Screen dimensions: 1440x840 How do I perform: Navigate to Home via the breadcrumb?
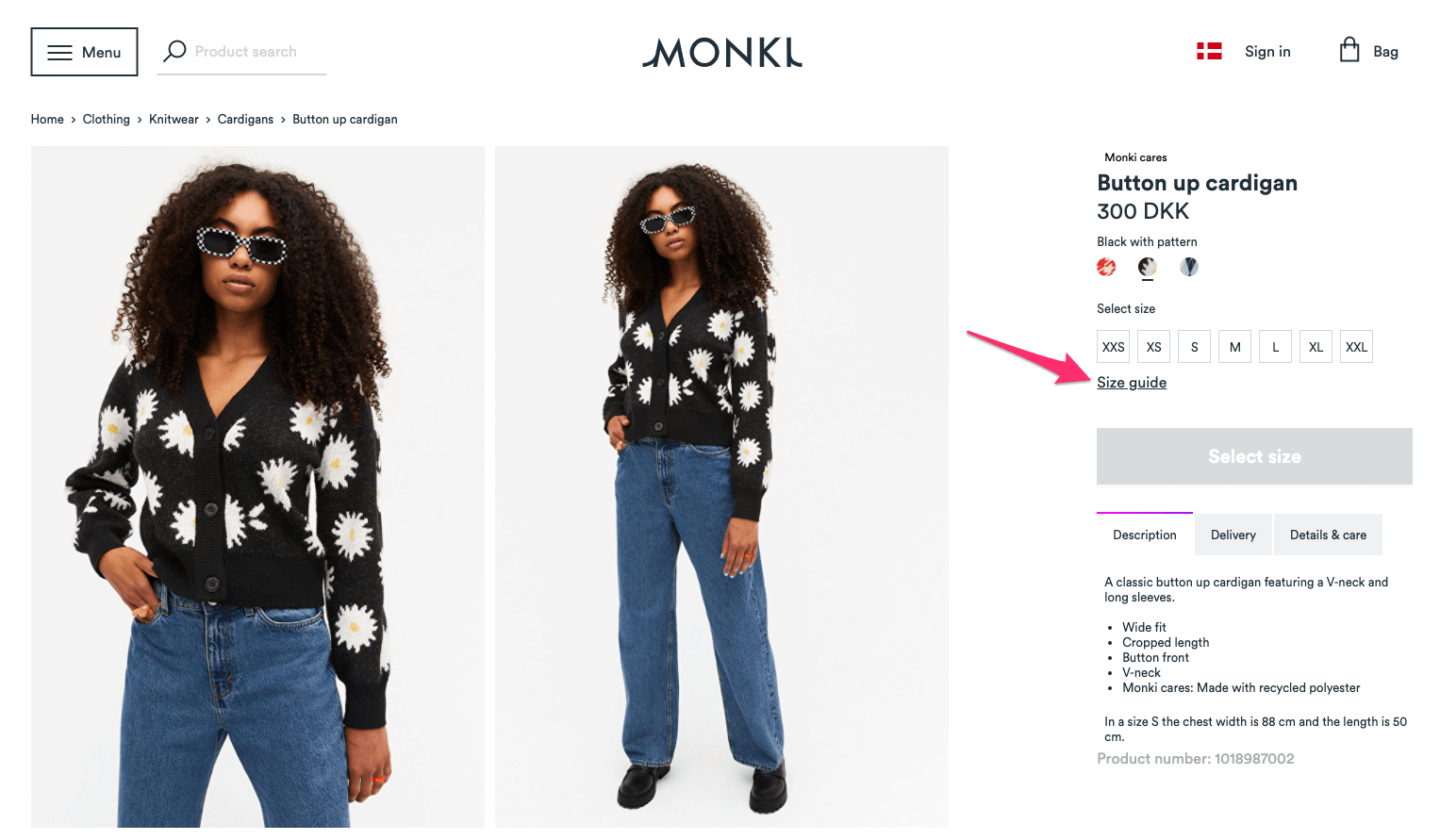pos(46,118)
